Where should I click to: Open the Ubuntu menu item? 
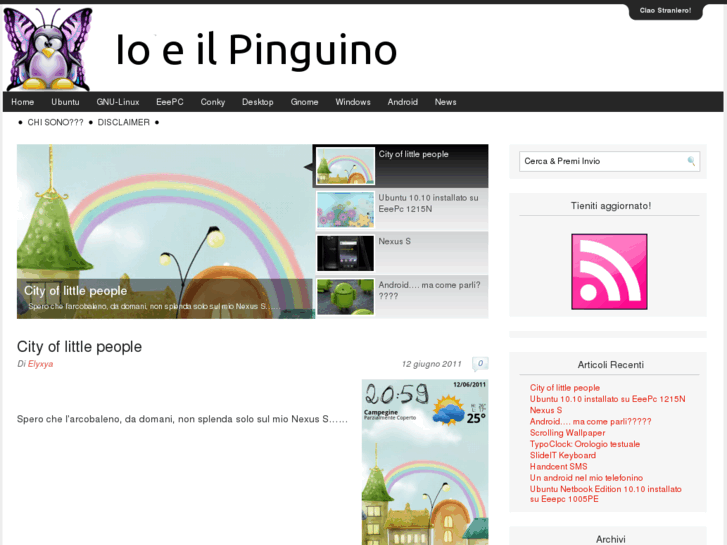click(65, 102)
